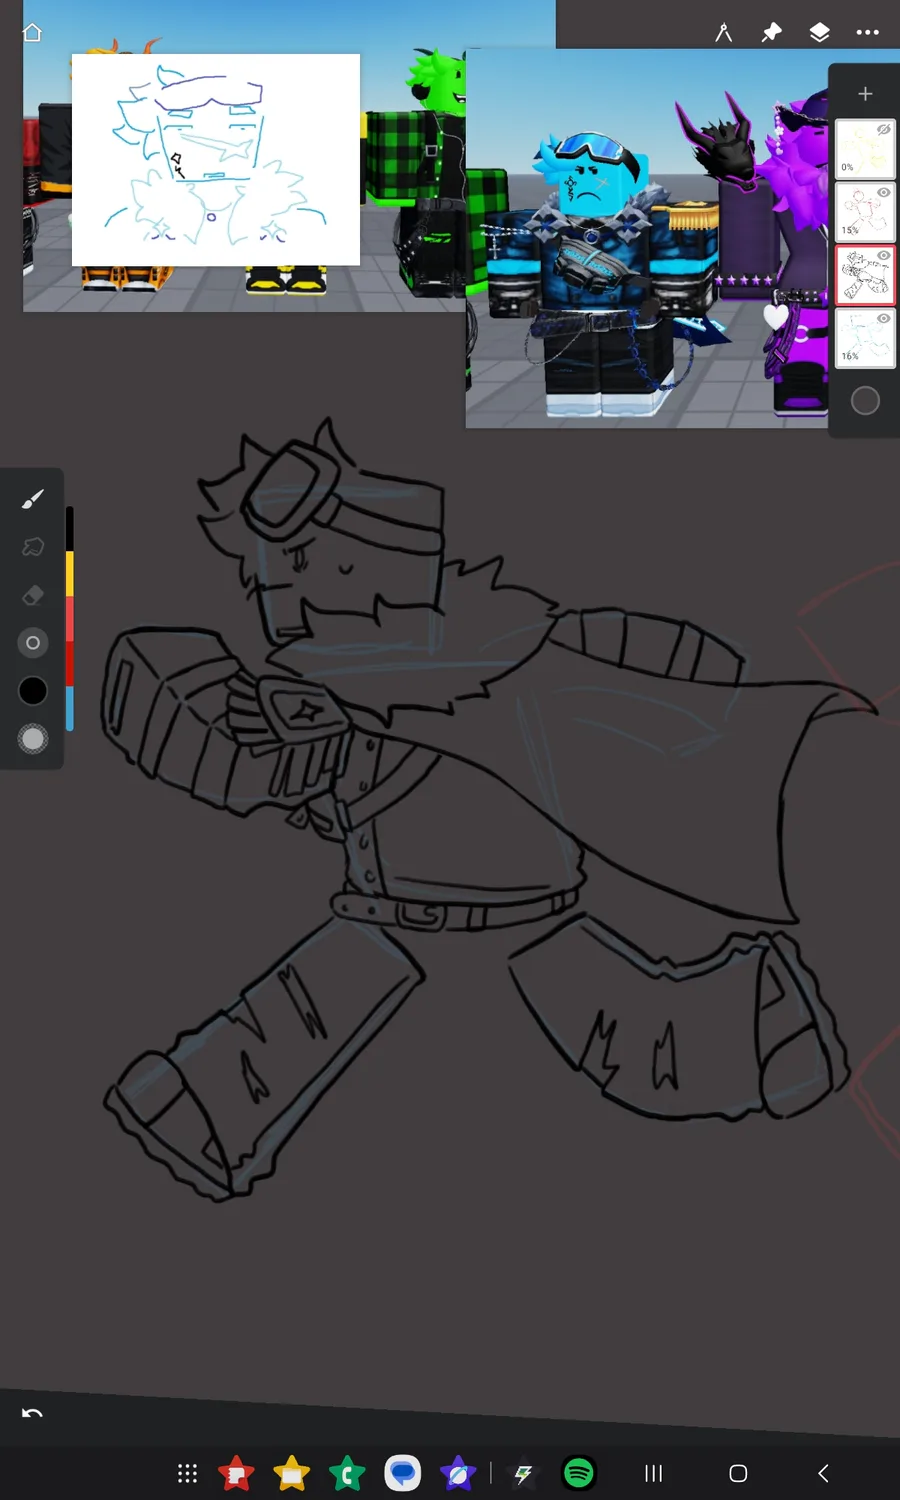The height and width of the screenshot is (1500, 900).
Task: Hide the selected black lineart layer
Action: (x=884, y=256)
